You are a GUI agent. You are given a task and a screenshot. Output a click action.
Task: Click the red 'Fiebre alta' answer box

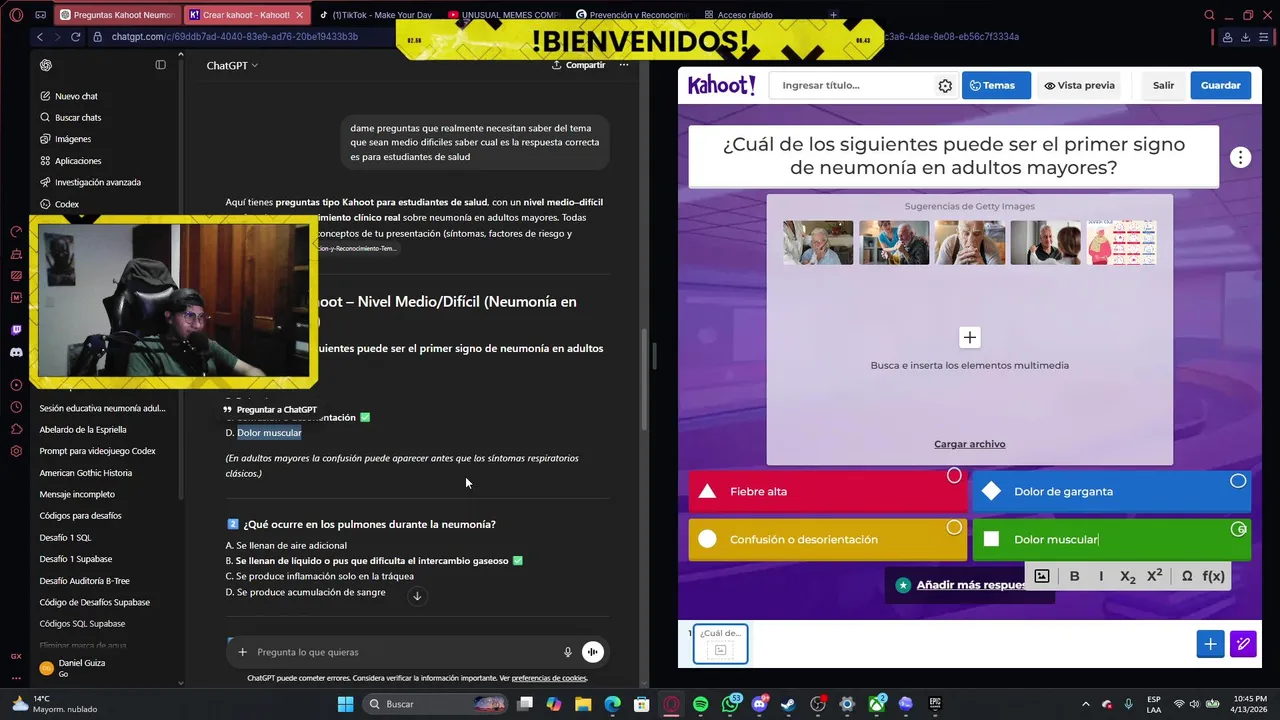827,491
